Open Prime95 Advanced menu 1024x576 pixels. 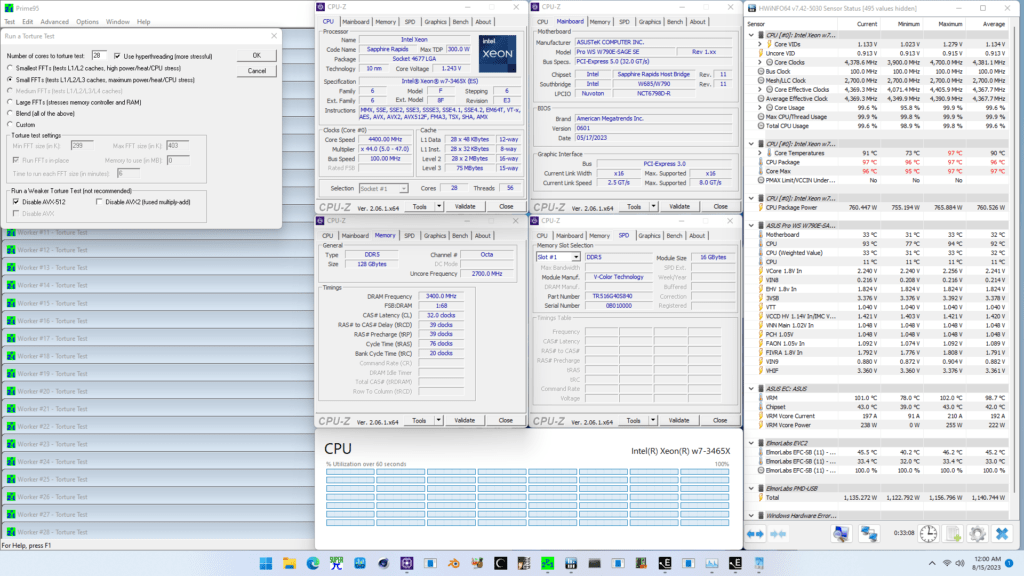pyautogui.click(x=54, y=22)
